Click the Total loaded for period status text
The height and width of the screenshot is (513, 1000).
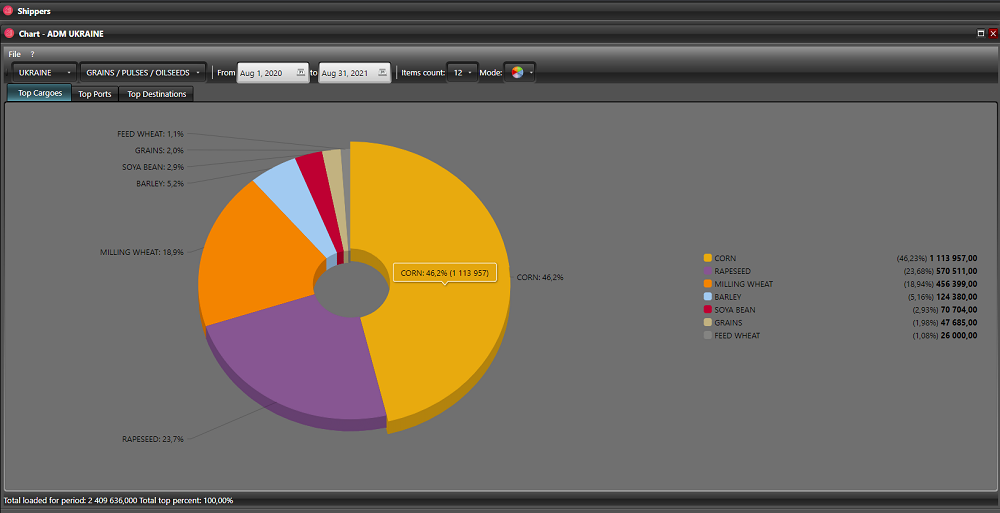click(x=119, y=500)
